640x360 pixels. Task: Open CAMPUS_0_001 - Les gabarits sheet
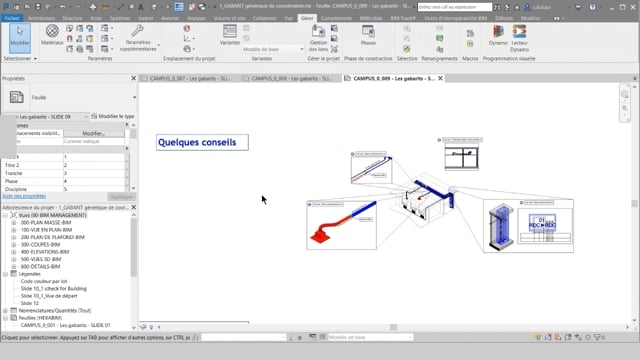tap(65, 325)
